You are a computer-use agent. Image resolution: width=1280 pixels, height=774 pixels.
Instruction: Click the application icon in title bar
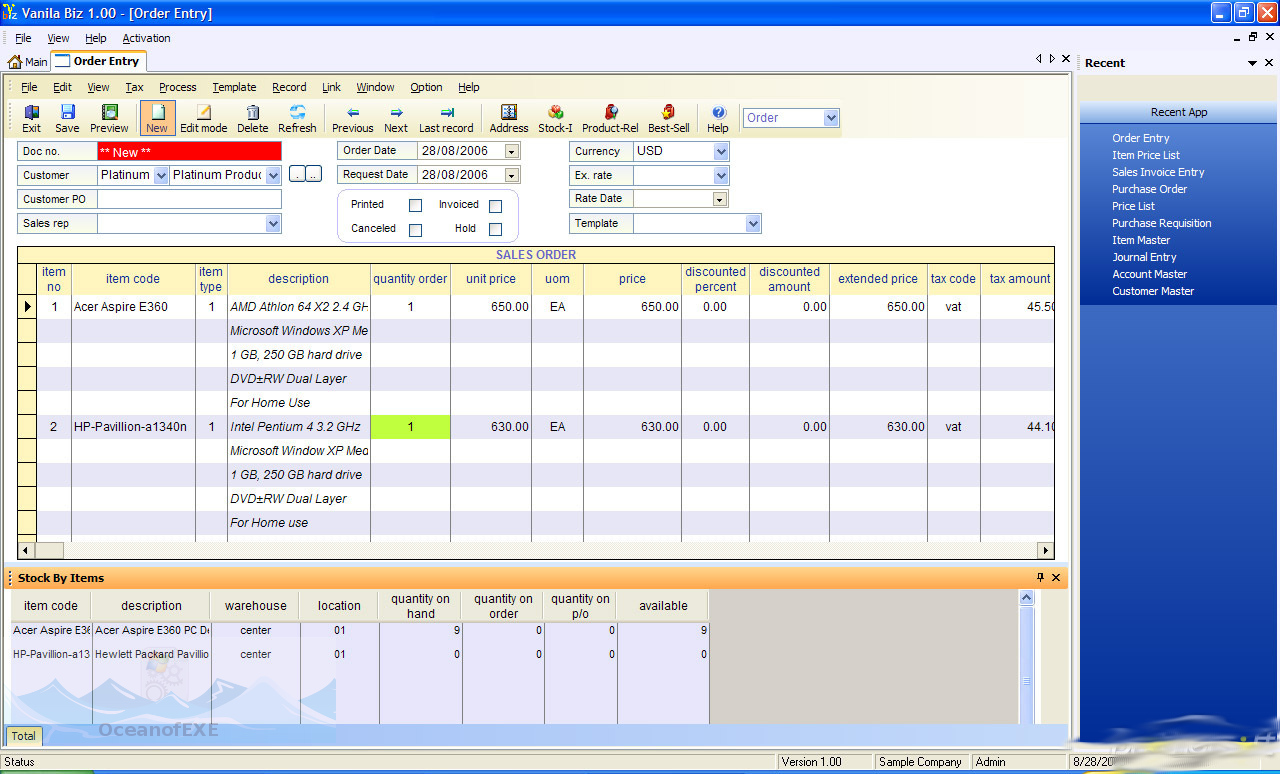pos(10,13)
